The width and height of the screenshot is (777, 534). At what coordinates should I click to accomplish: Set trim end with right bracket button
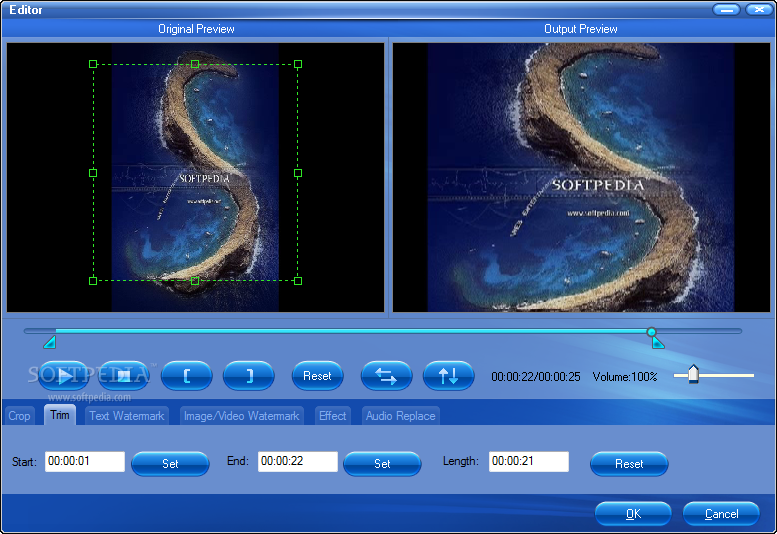click(249, 376)
